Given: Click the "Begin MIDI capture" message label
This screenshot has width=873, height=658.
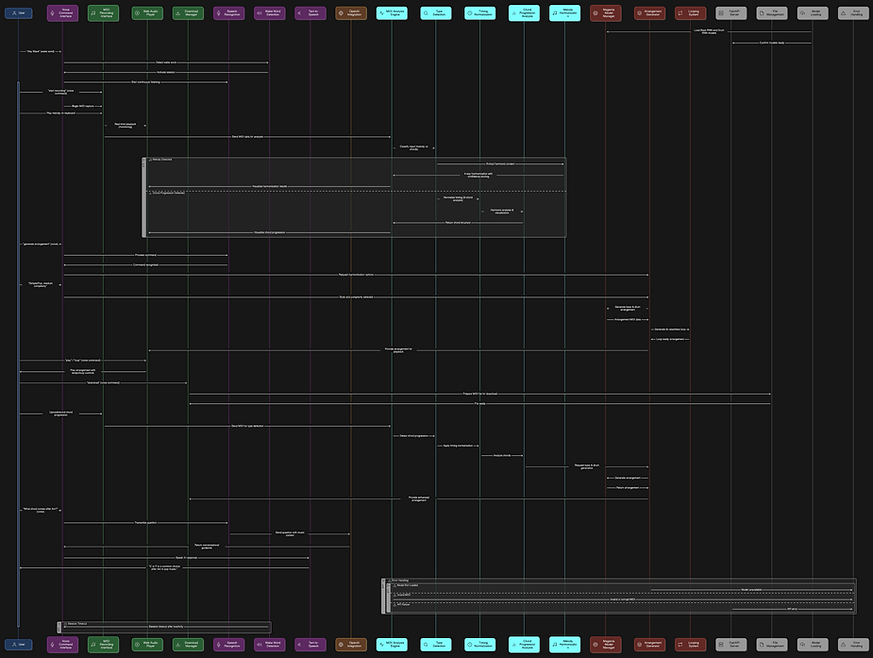Looking at the screenshot, I should pos(82,106).
